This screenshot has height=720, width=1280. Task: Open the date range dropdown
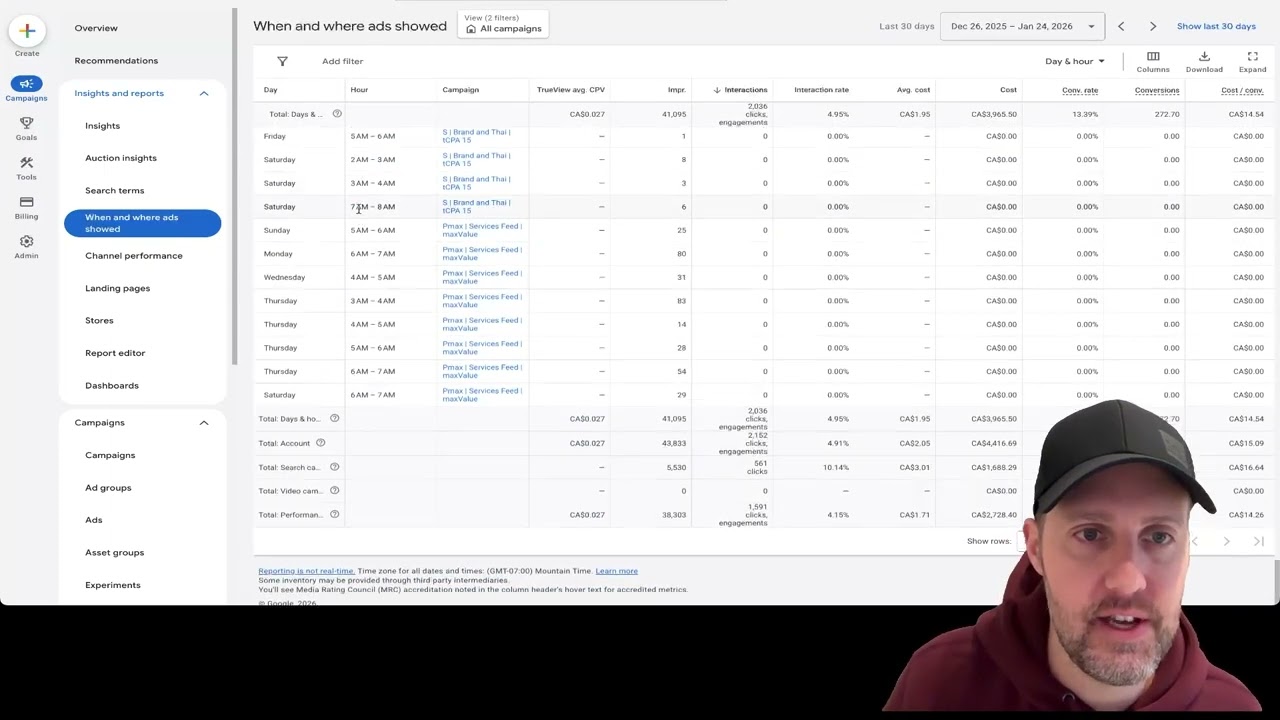[1022, 27]
